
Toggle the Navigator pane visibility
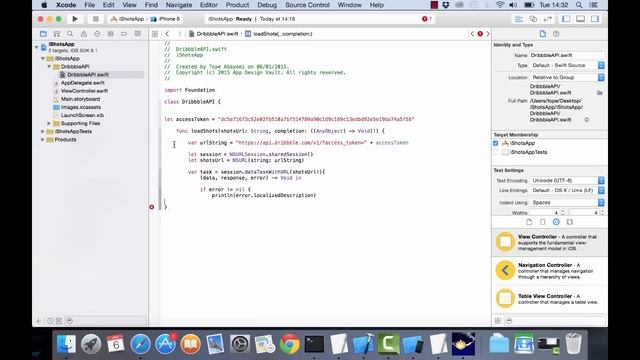(x=566, y=19)
